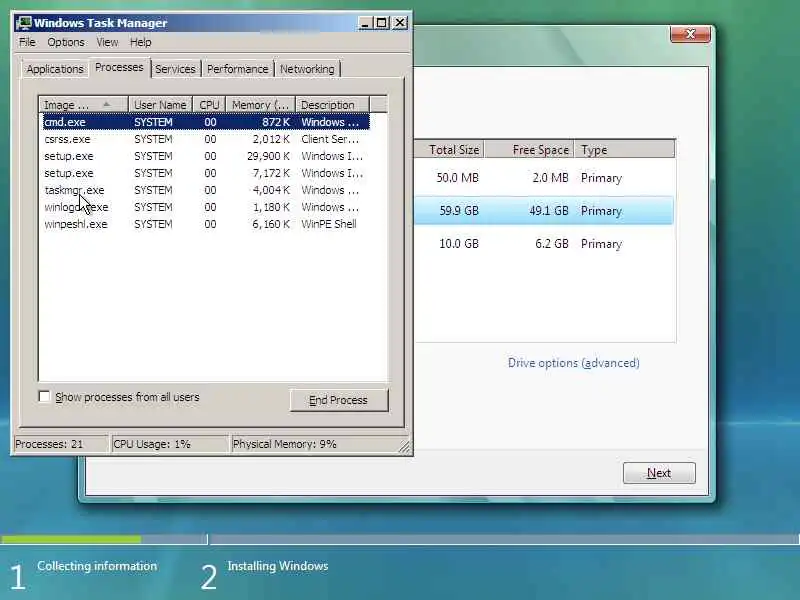This screenshot has width=800, height=600.
Task: Click the WinPE Shell description cell
Action: (329, 224)
